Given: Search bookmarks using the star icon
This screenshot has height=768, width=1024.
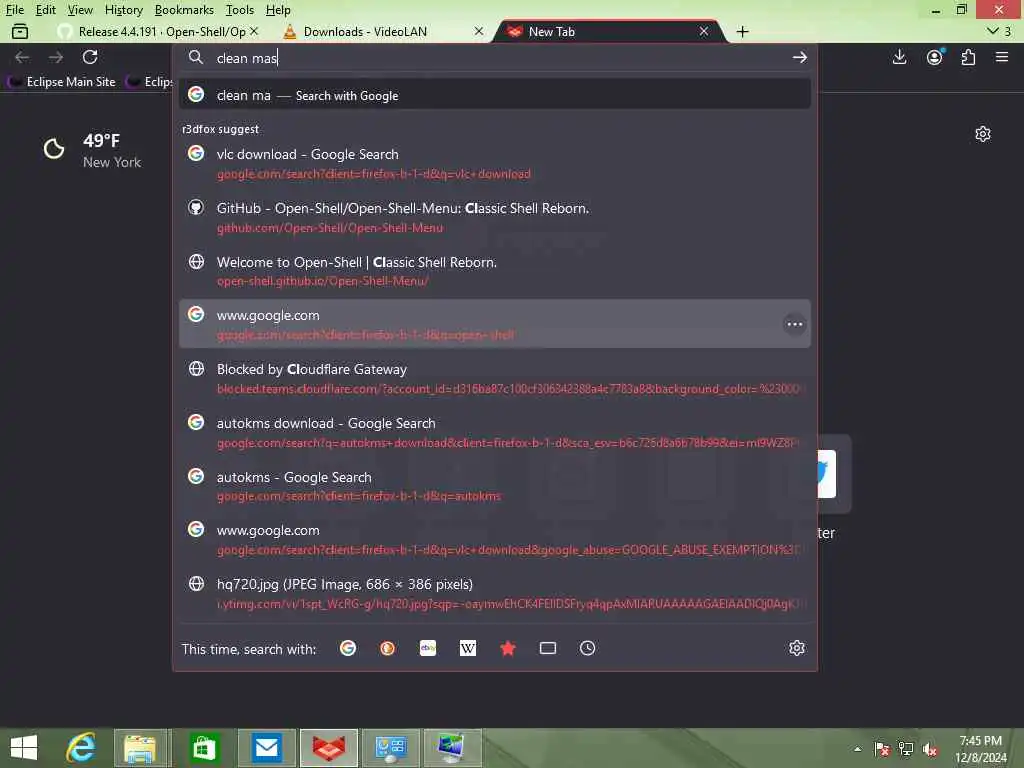Looking at the screenshot, I should (x=507, y=648).
